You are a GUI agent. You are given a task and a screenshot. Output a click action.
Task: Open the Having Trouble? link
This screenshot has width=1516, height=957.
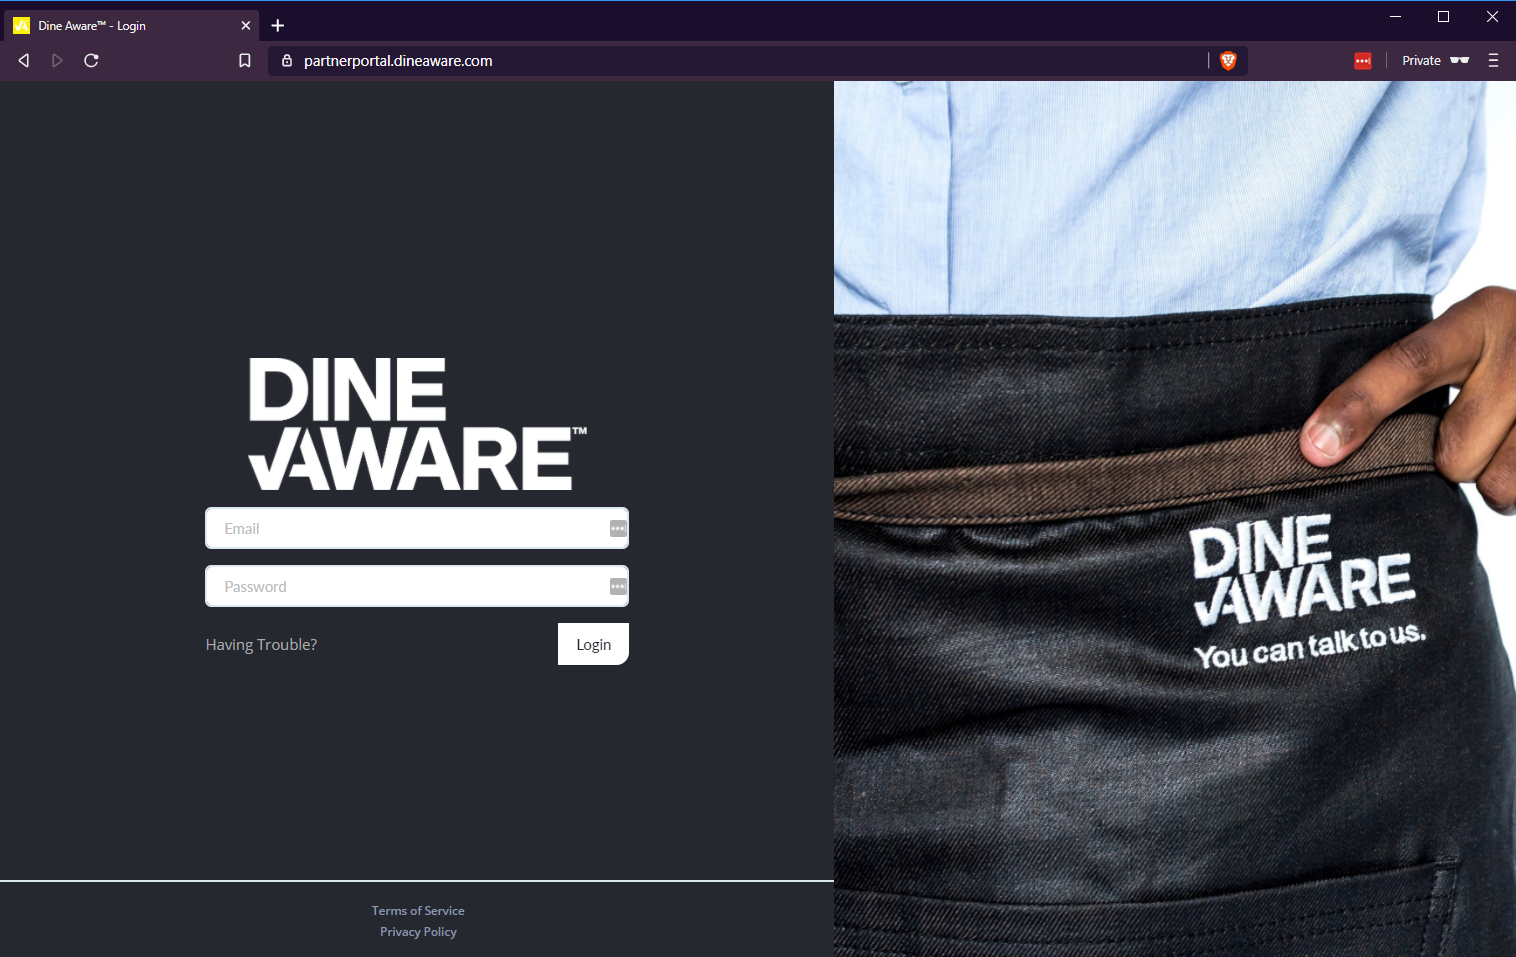(x=261, y=645)
